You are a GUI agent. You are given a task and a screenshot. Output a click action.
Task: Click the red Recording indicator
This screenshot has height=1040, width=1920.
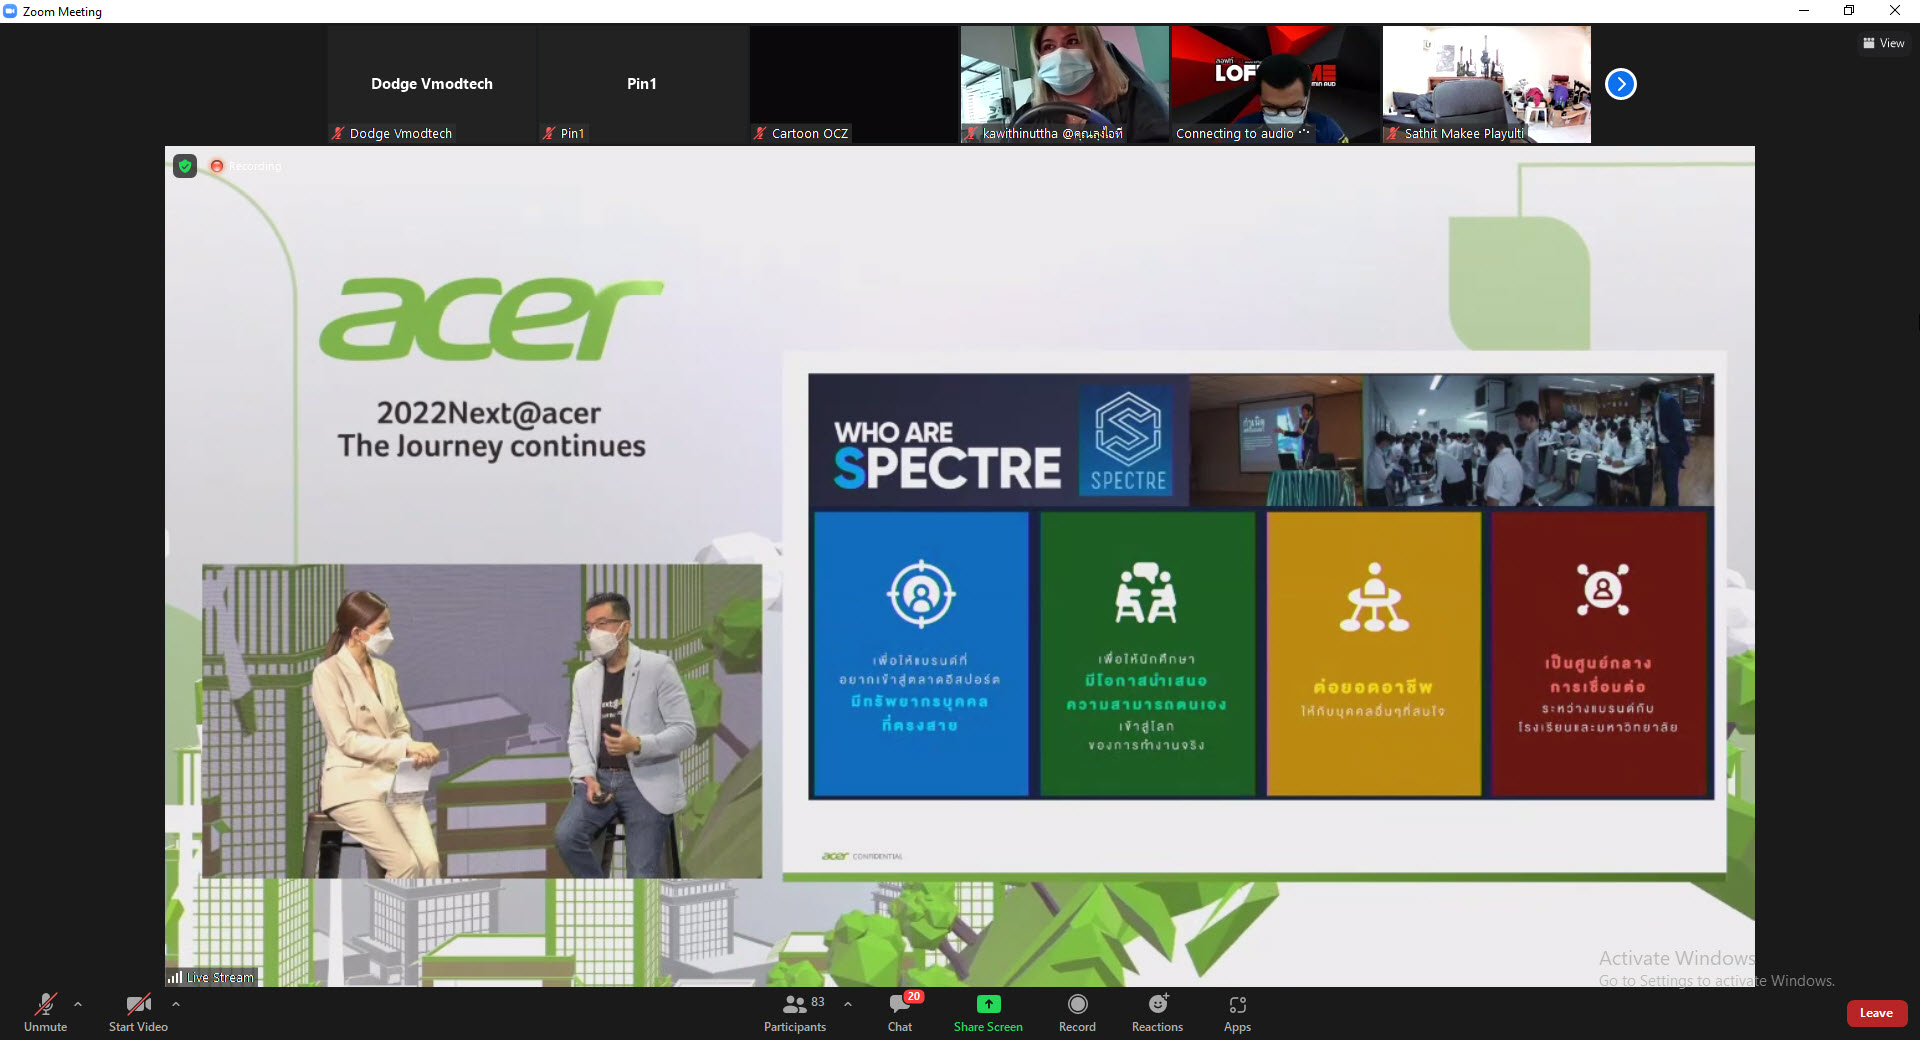pyautogui.click(x=246, y=166)
